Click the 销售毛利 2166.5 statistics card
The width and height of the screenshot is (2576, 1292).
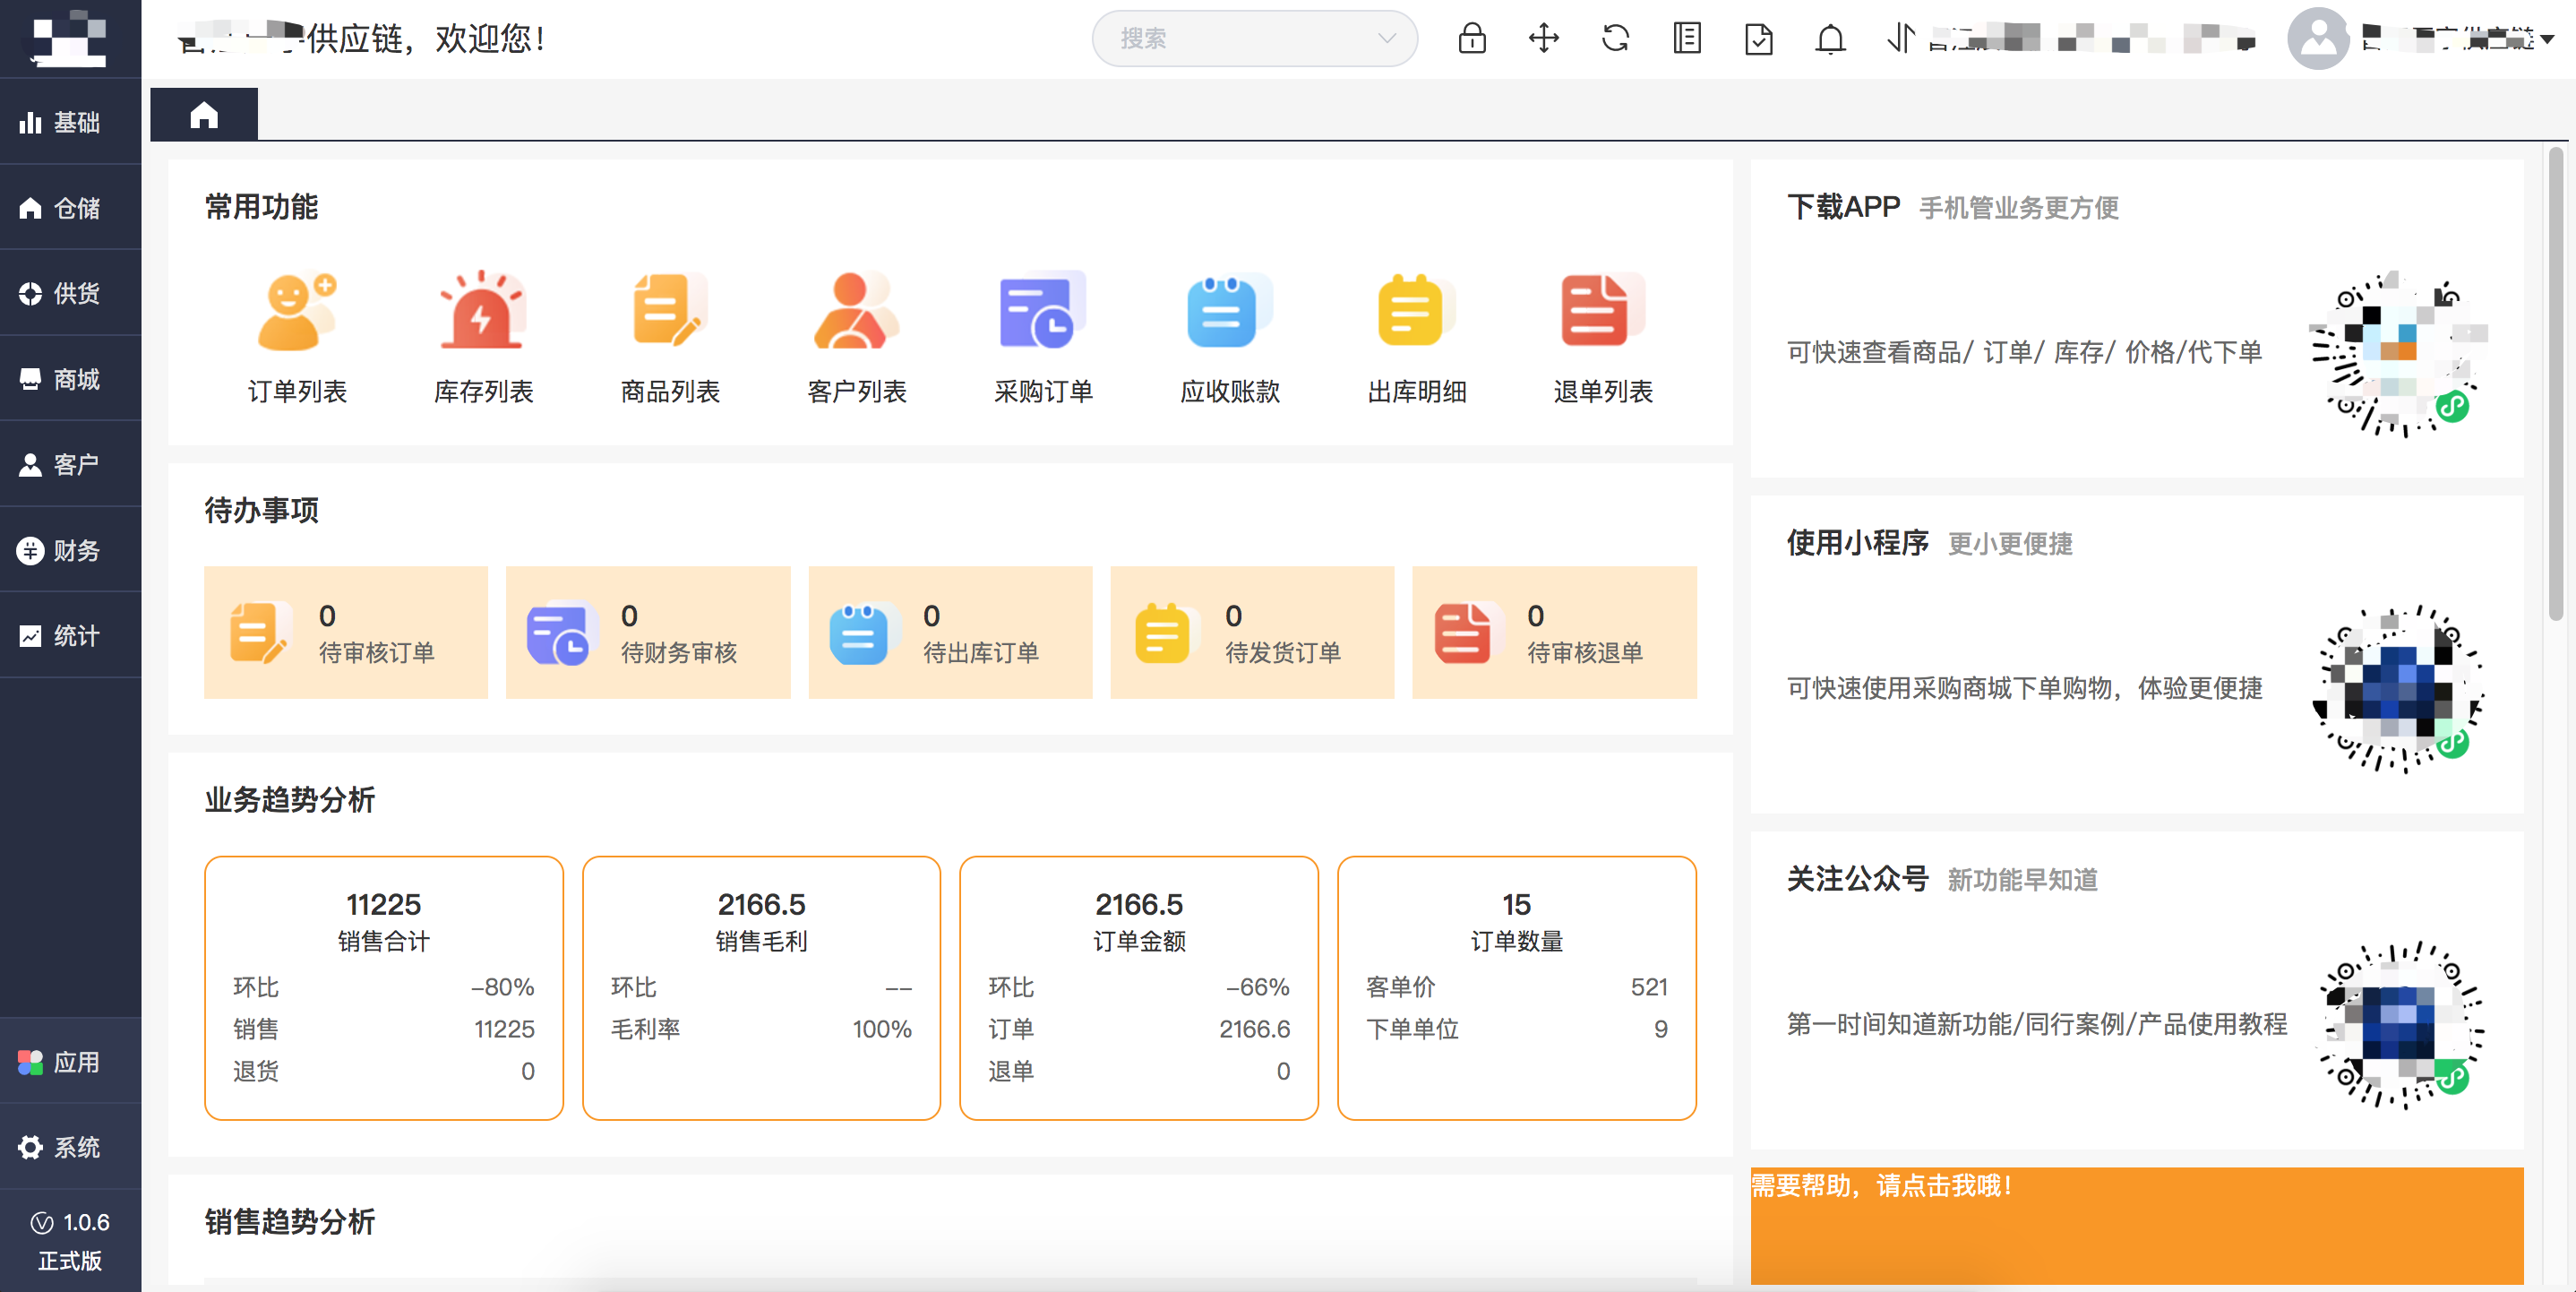click(761, 988)
